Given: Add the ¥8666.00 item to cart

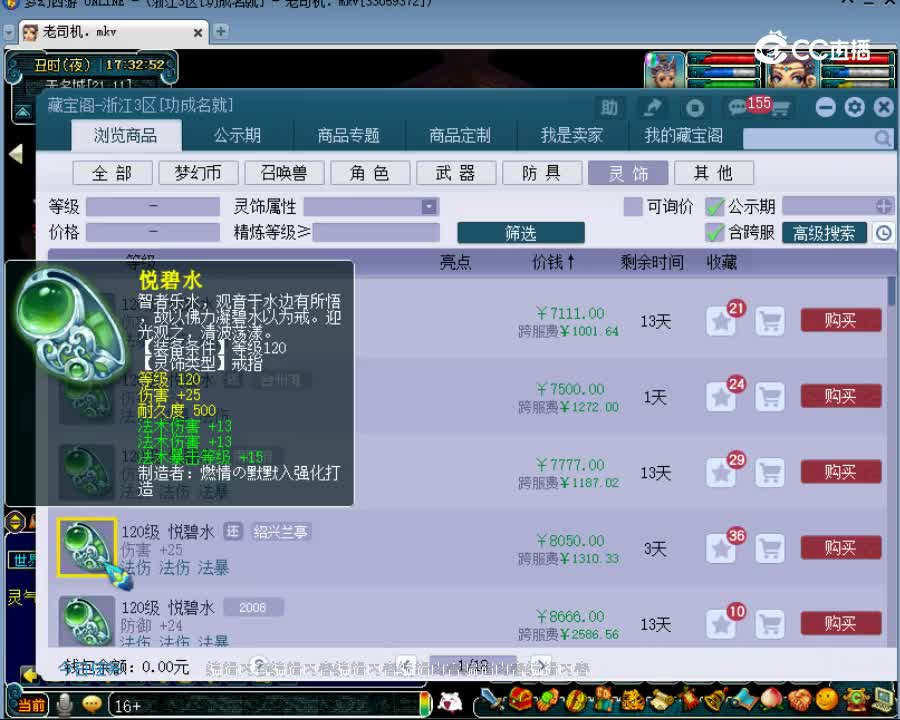Looking at the screenshot, I should [x=770, y=624].
